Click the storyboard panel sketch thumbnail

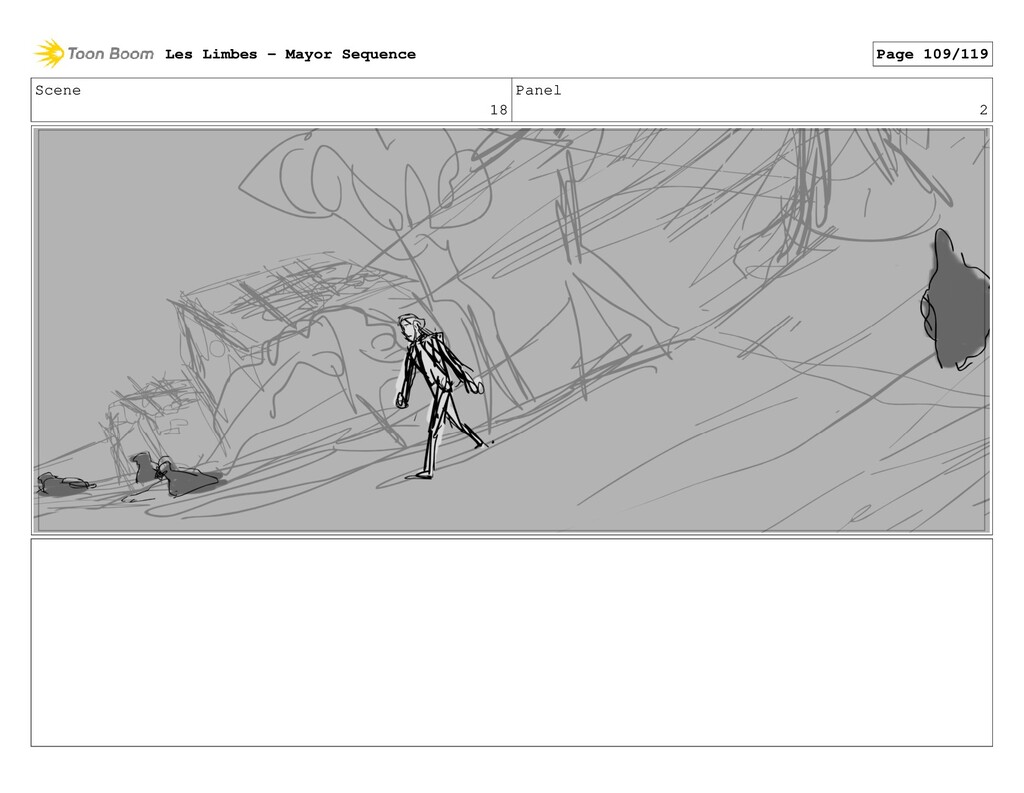pyautogui.click(x=511, y=331)
